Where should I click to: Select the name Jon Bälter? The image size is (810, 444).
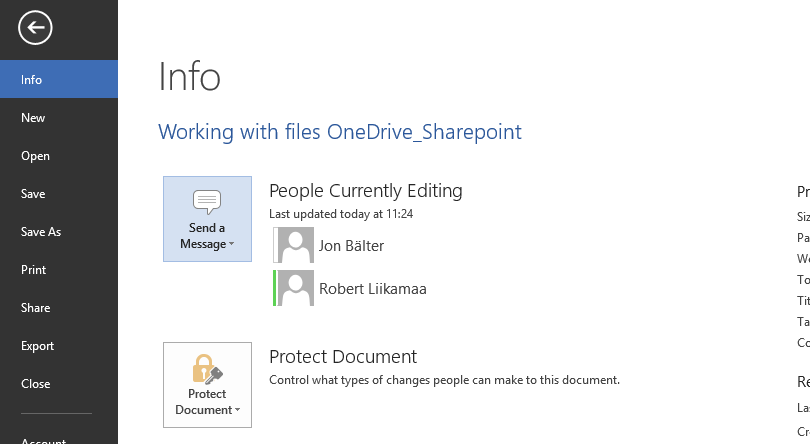click(x=351, y=246)
